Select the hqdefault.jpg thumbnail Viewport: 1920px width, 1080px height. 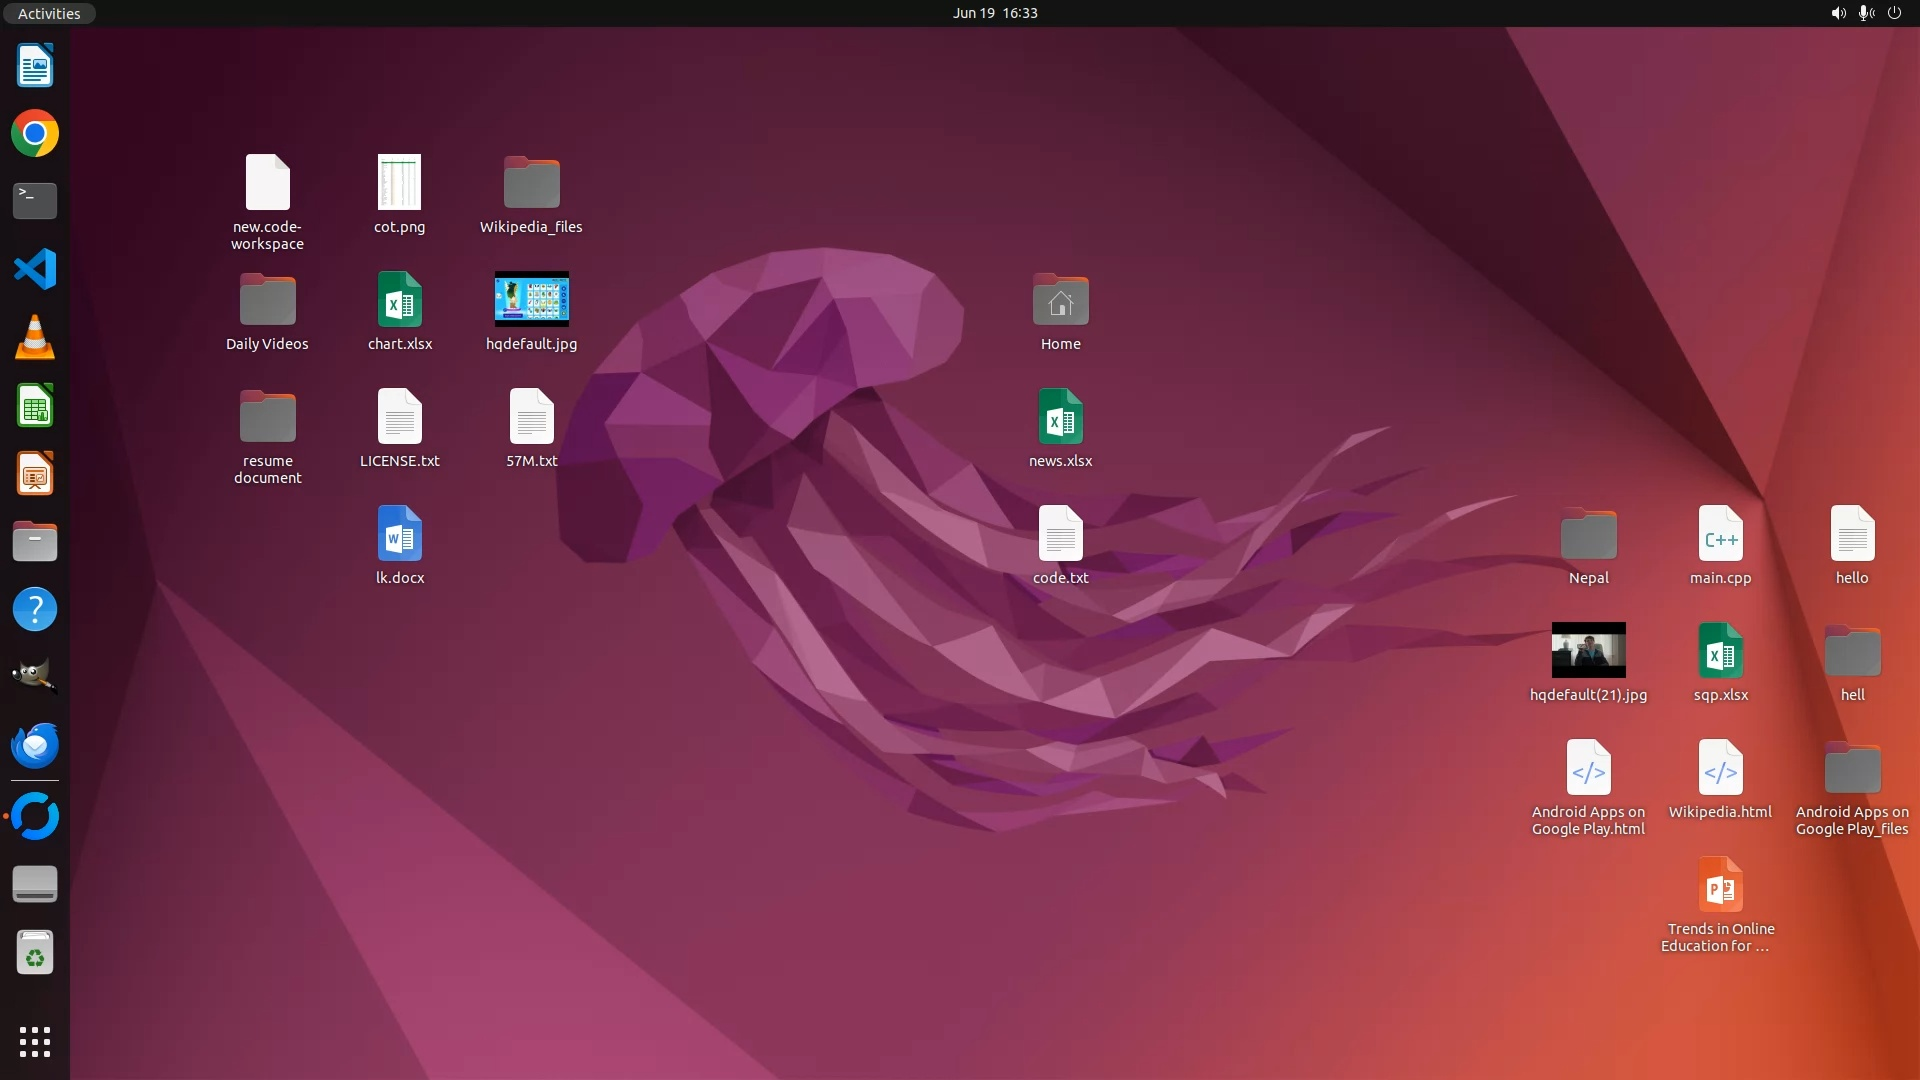(x=531, y=299)
